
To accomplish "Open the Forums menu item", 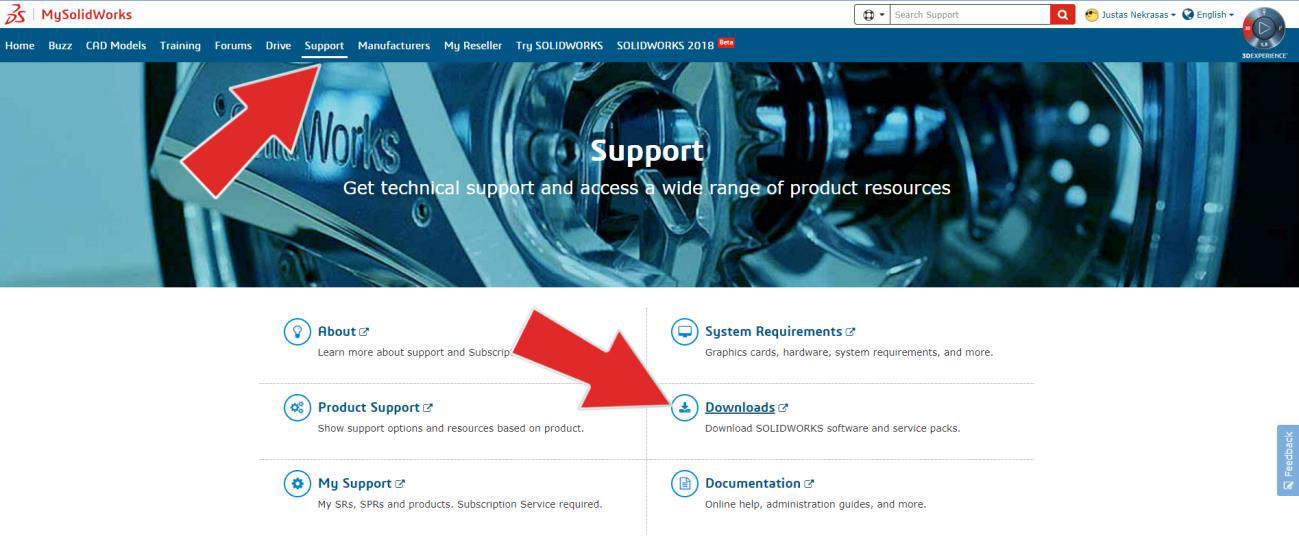I will click(x=233, y=46).
